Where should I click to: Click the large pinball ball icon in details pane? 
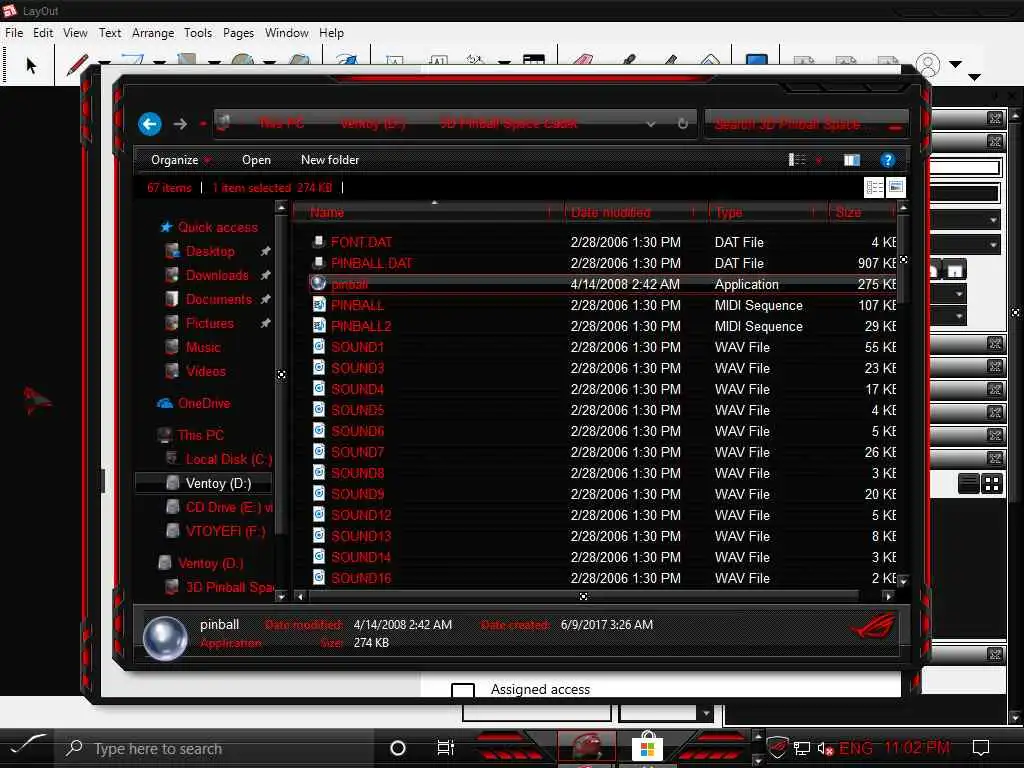click(x=165, y=638)
